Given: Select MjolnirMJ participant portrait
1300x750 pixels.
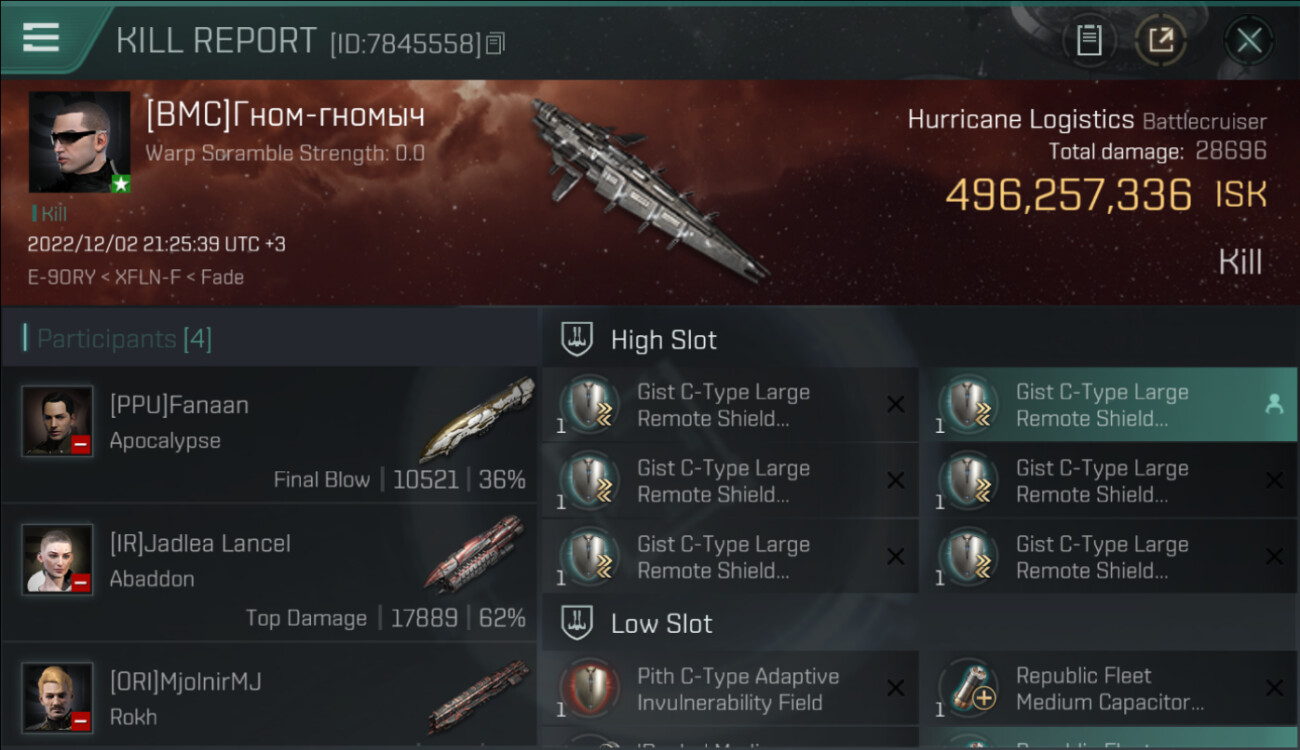Looking at the screenshot, I should tap(58, 697).
